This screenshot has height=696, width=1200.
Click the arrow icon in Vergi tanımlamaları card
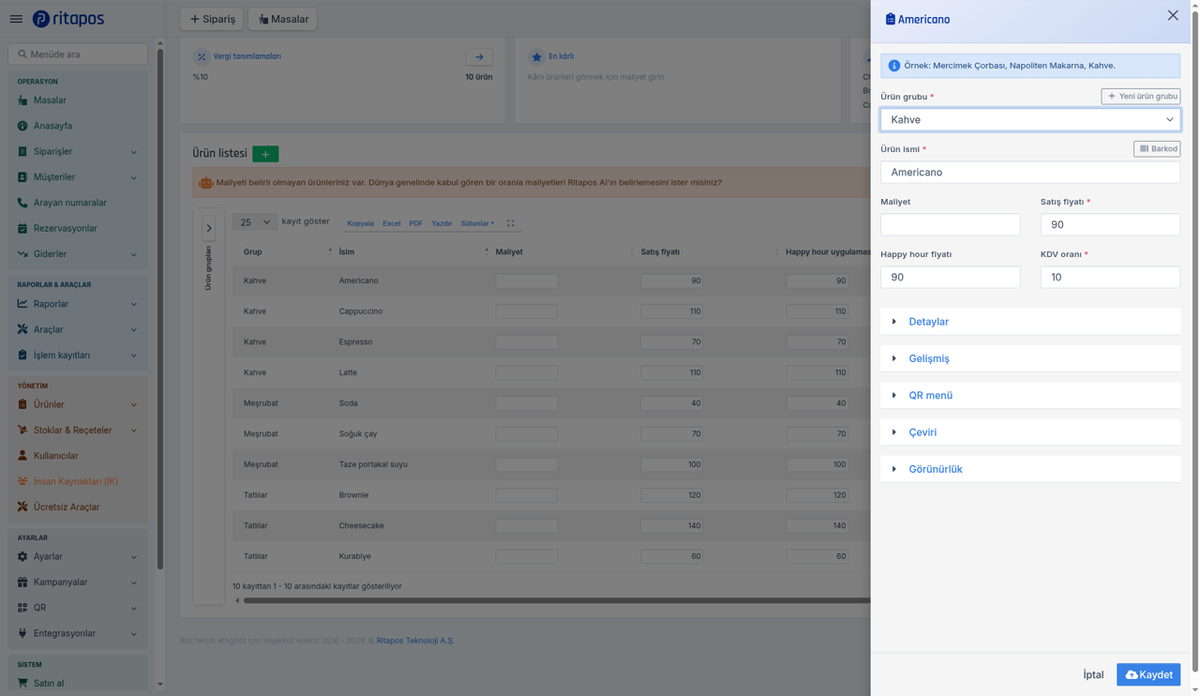pos(479,58)
